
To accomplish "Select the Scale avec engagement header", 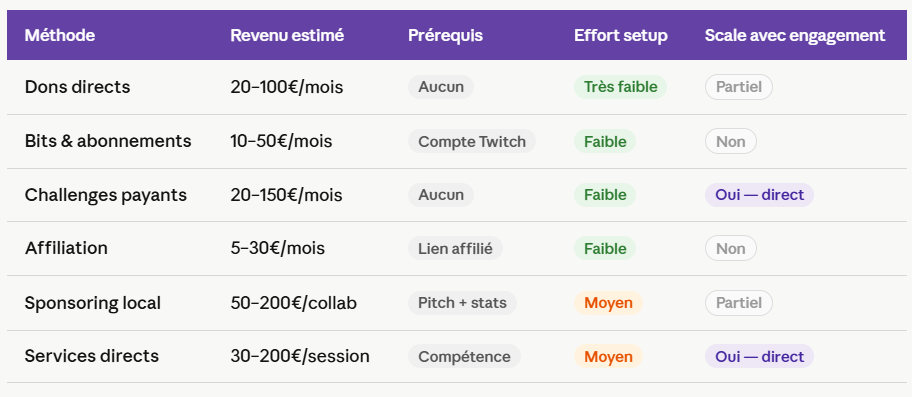I will coord(795,35).
